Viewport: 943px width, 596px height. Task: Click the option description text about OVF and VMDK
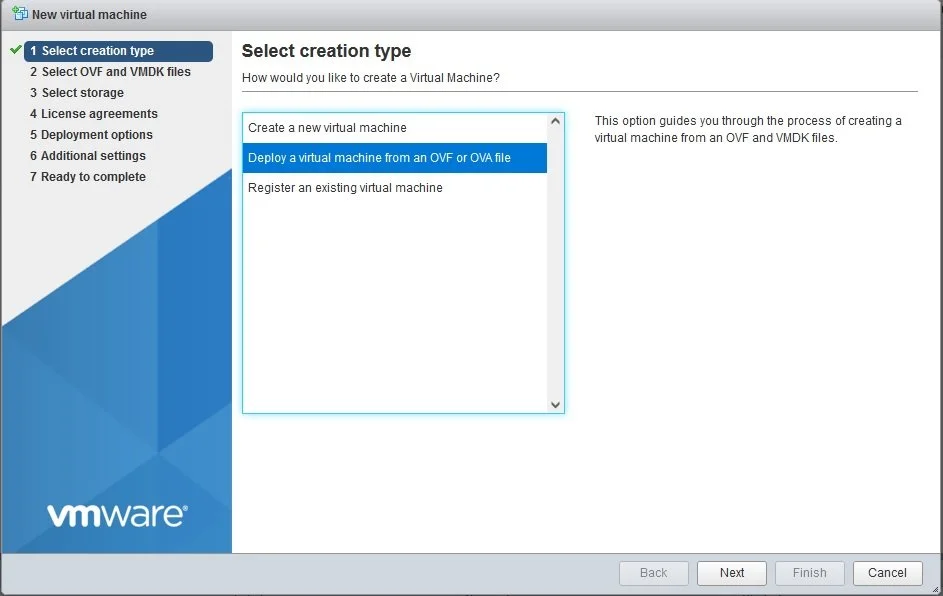pyautogui.click(x=748, y=129)
